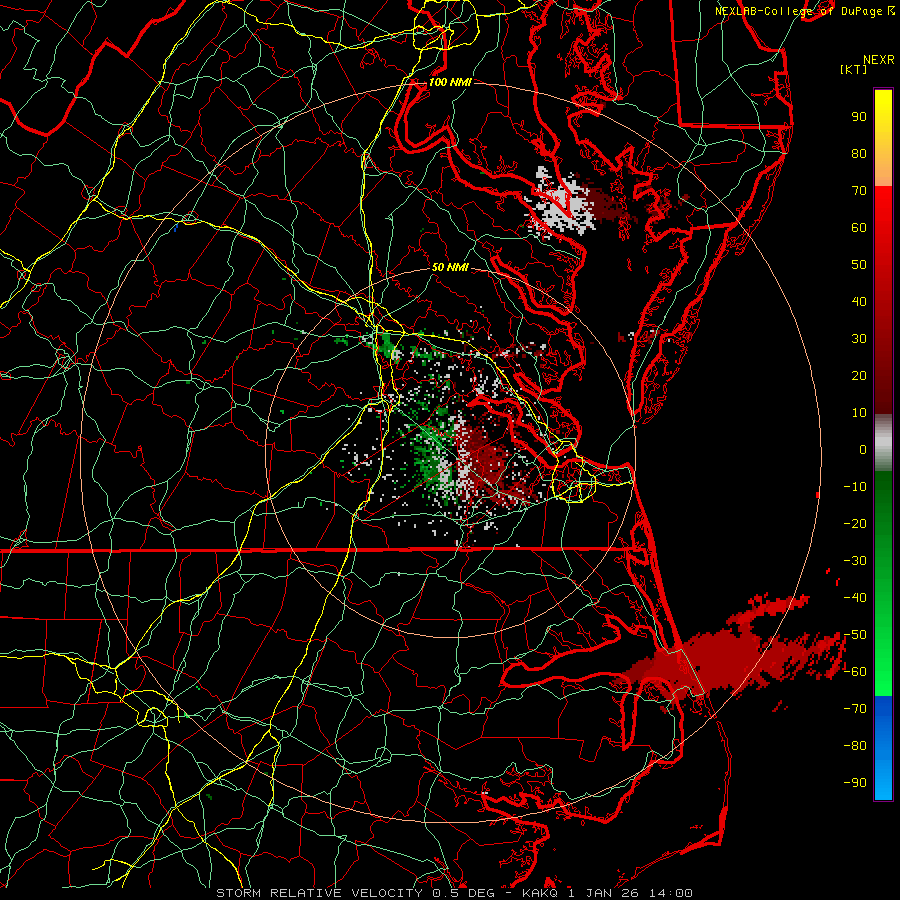The image size is (900, 900).
Task: Click the -30 value on the velocity scale
Action: (x=855, y=561)
